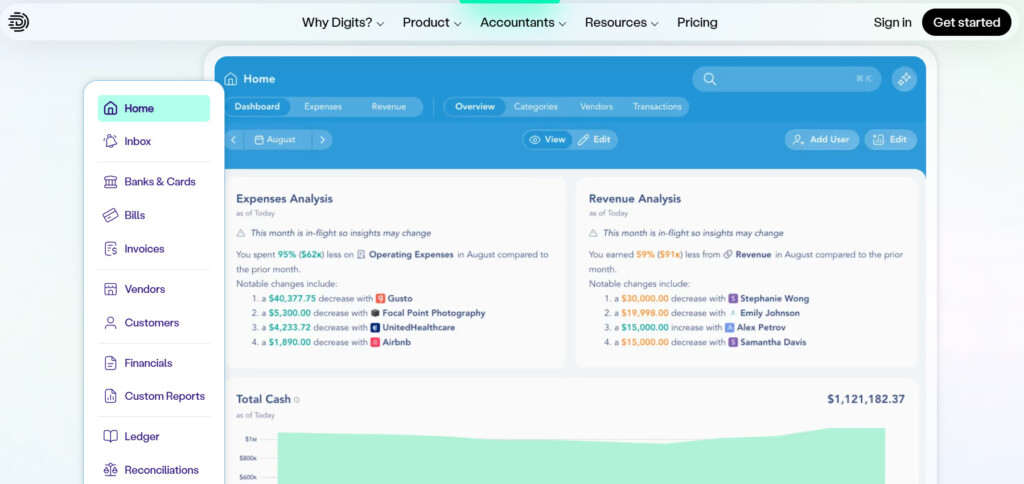The image size is (1024, 484).
Task: Click the Alex Petrov avatar icon
Action: pos(730,327)
